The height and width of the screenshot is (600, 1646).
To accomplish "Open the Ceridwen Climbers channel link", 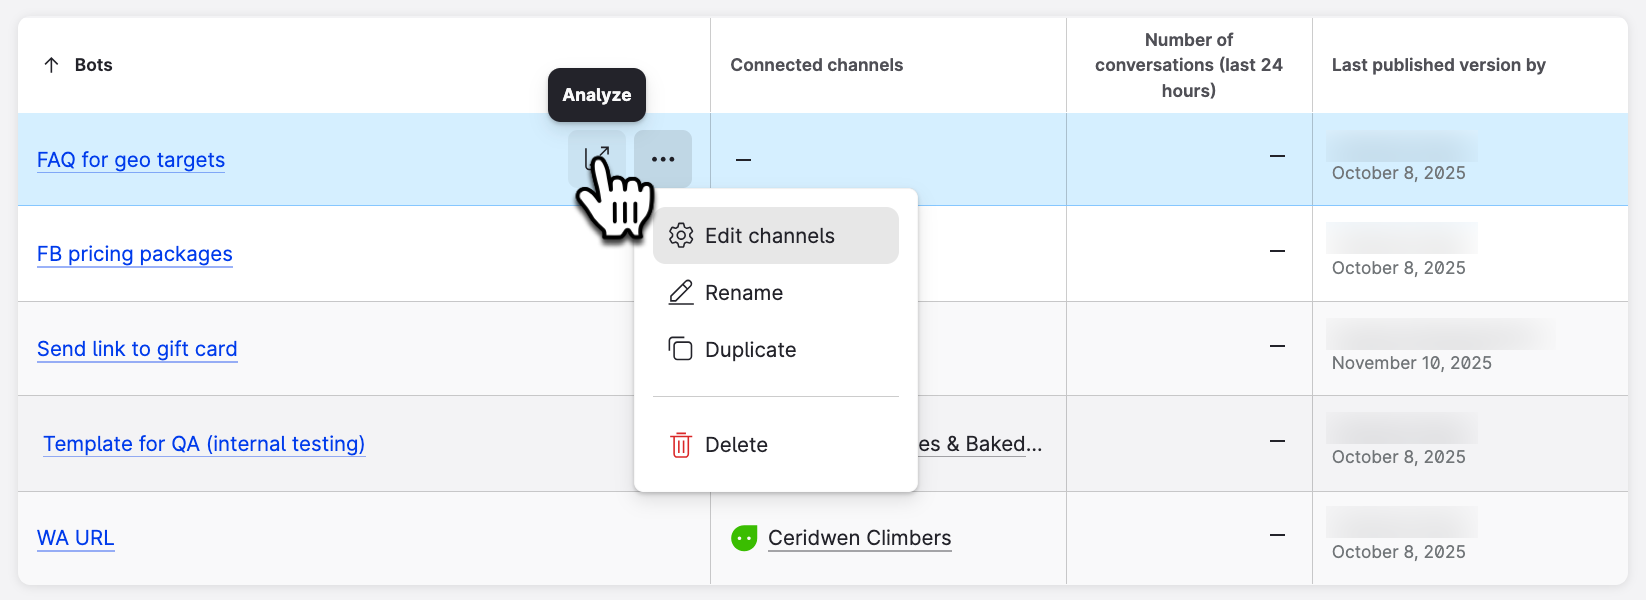I will tap(859, 538).
